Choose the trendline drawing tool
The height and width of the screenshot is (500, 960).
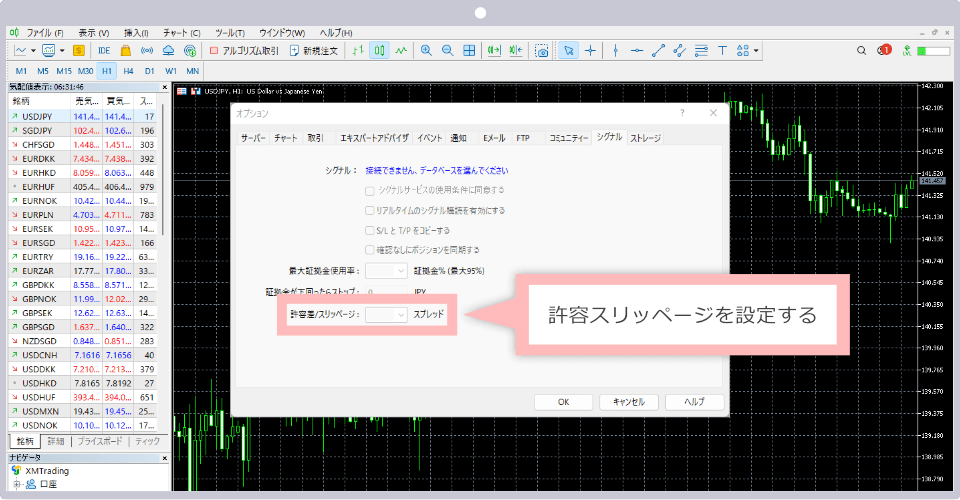pyautogui.click(x=659, y=50)
